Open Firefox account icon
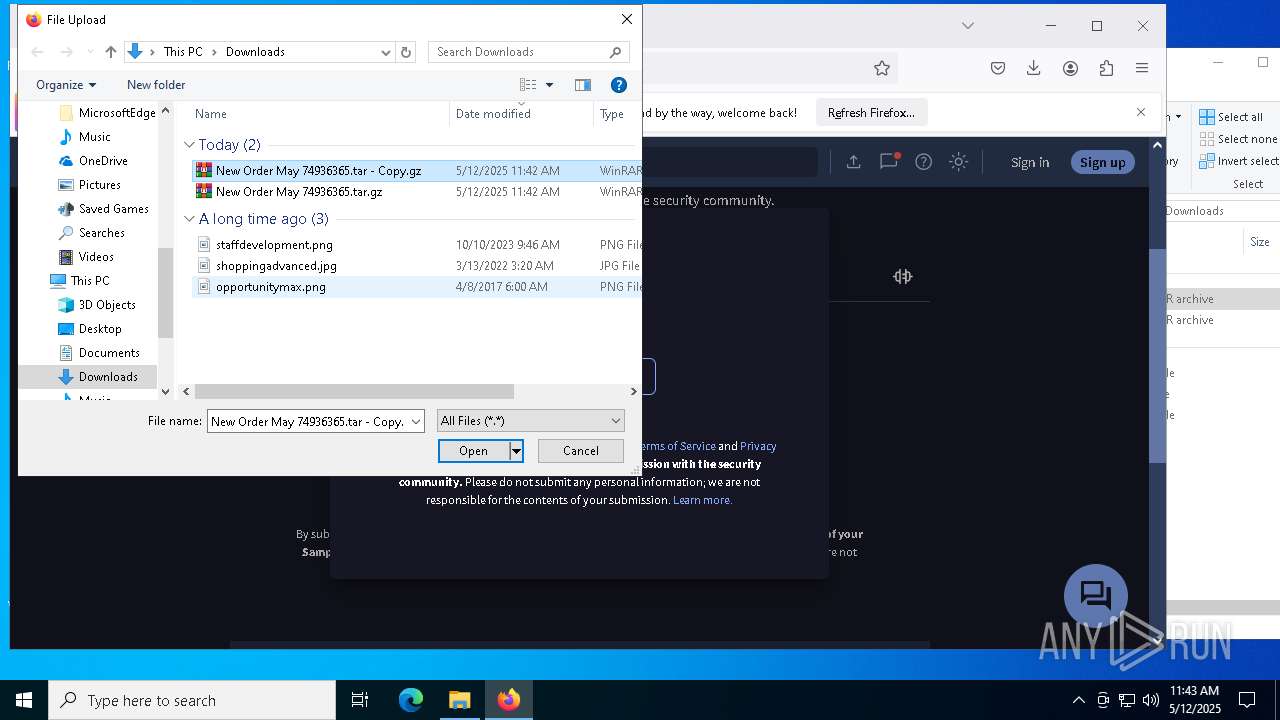This screenshot has height=720, width=1280. 1070,68
